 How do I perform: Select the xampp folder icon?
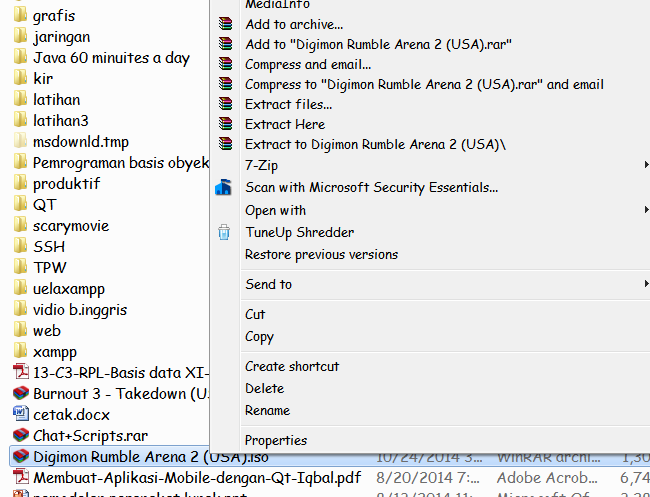20,350
